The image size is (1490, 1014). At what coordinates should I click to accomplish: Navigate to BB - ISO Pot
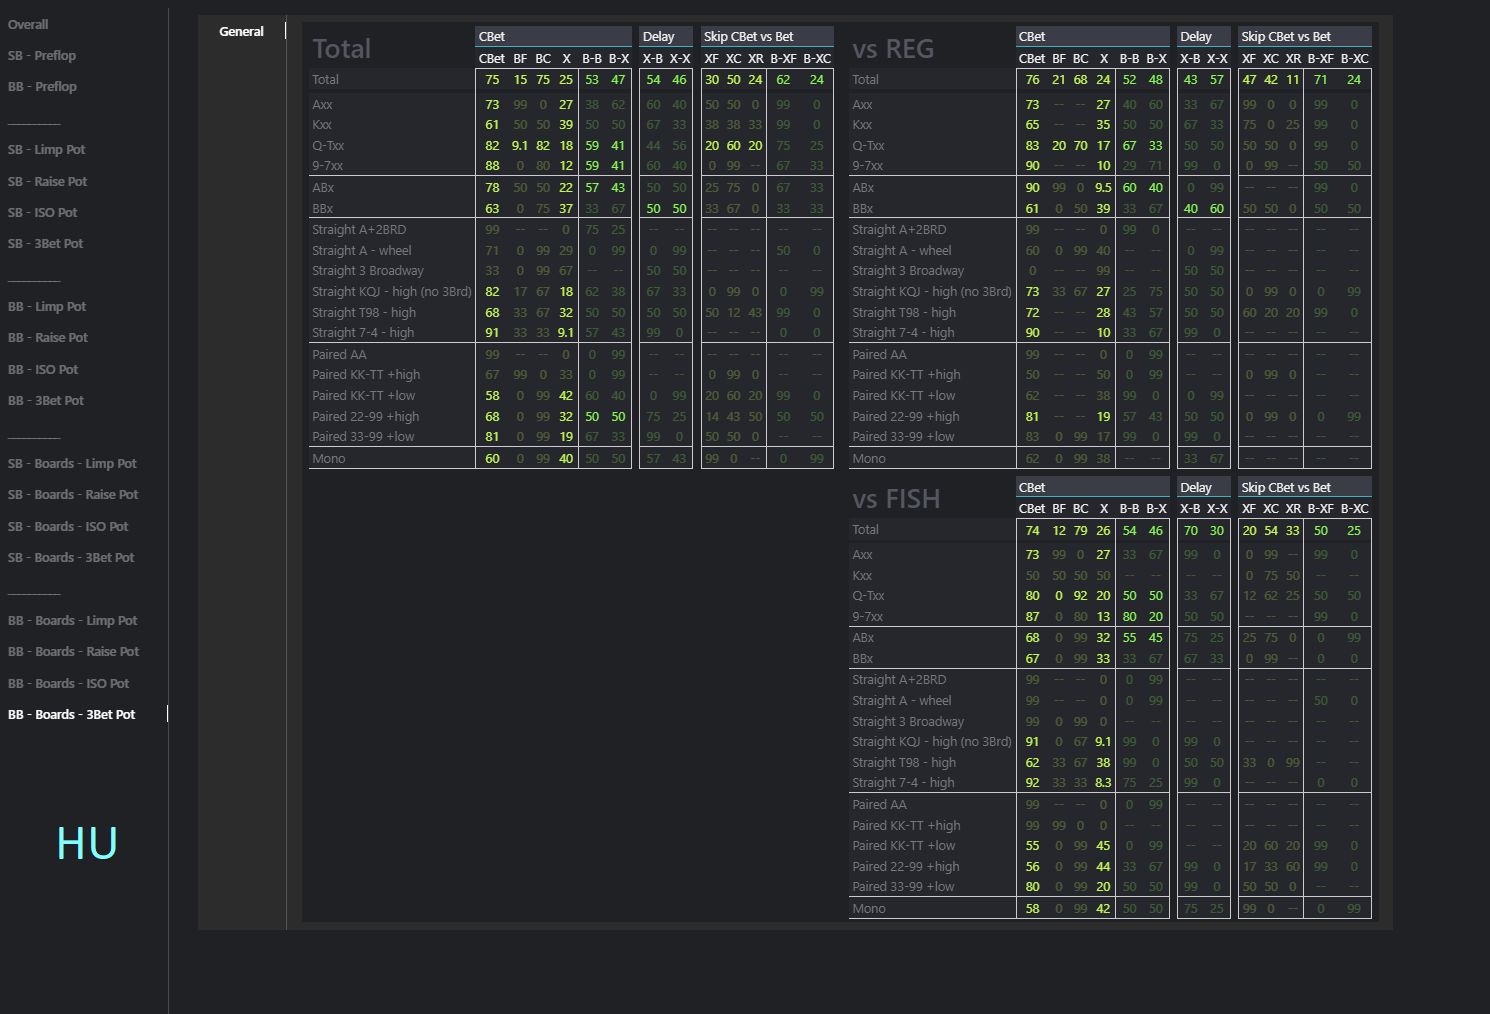point(43,369)
